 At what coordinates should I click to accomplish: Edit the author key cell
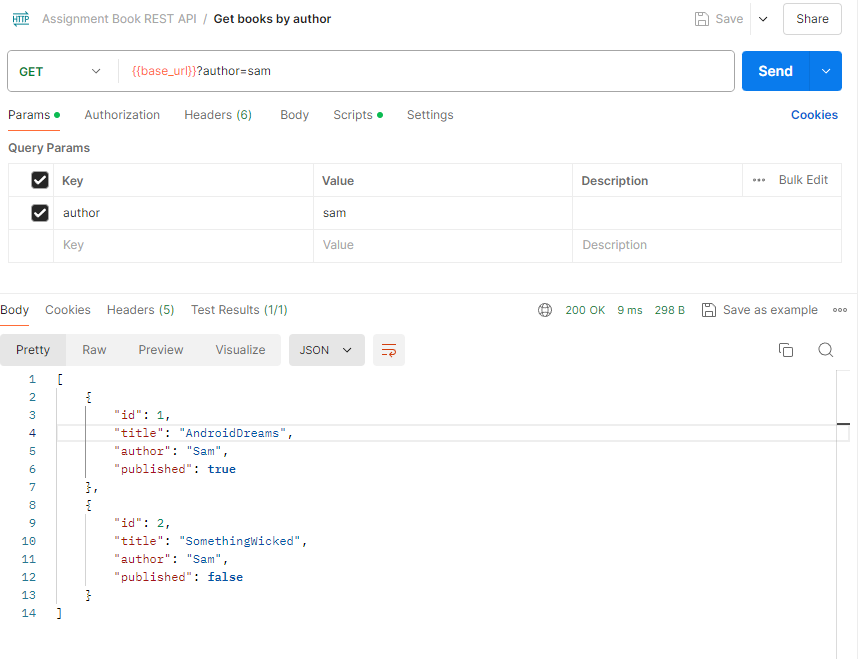(x=184, y=213)
